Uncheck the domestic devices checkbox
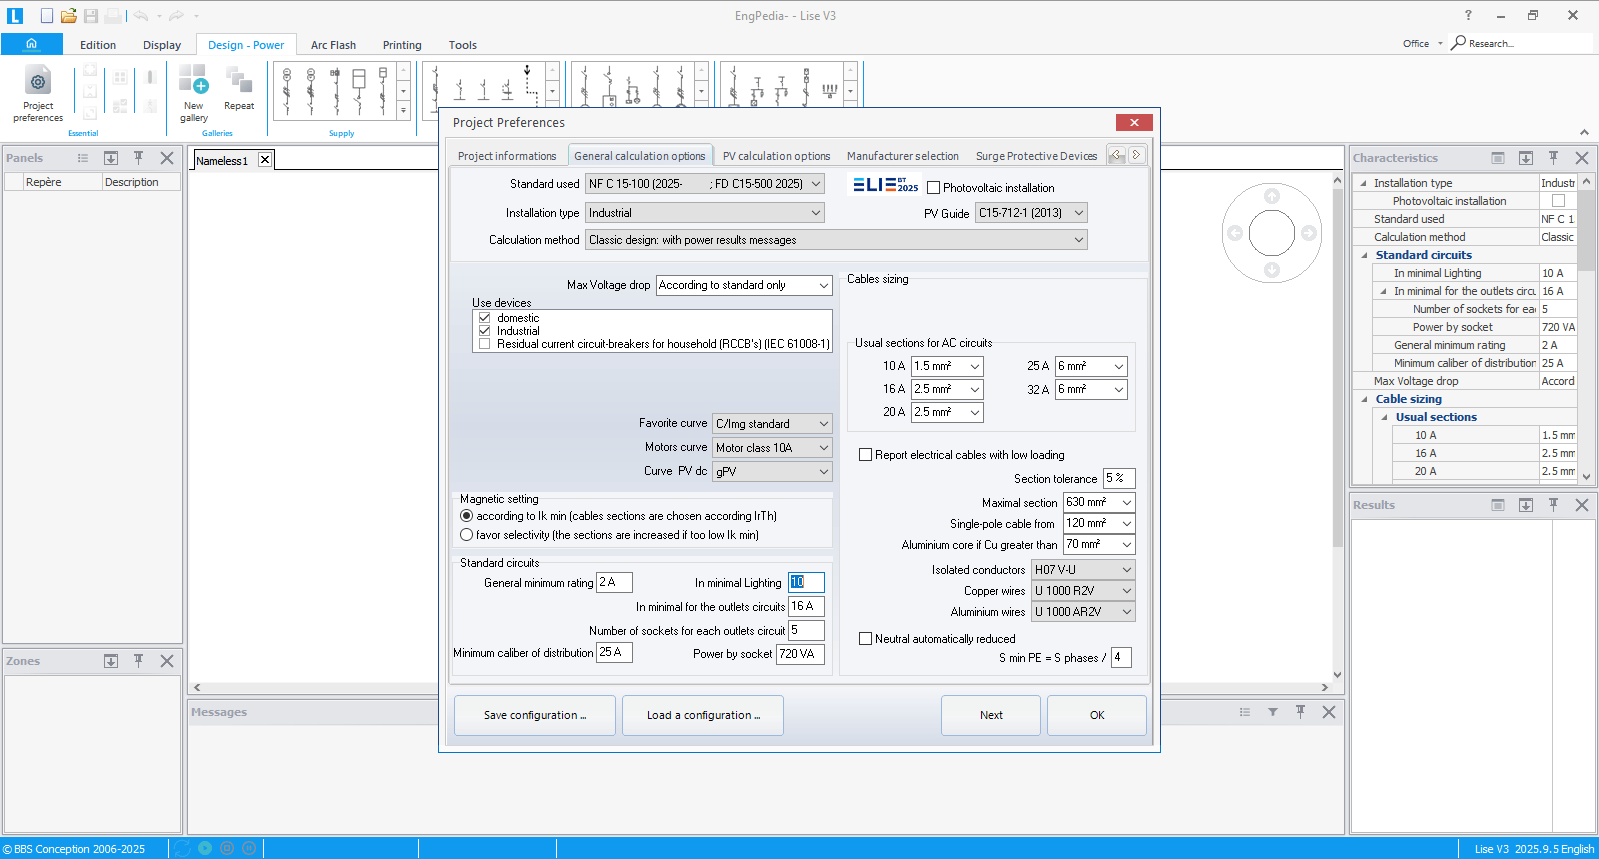The image size is (1599, 859). 485,318
